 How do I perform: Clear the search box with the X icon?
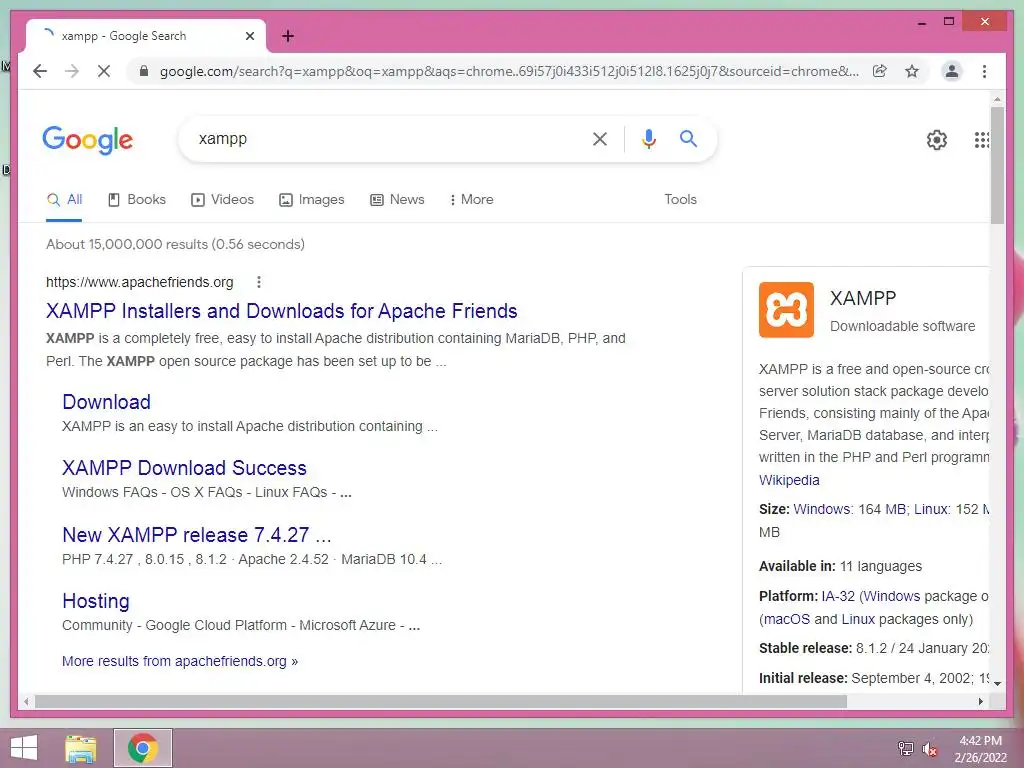[x=600, y=138]
